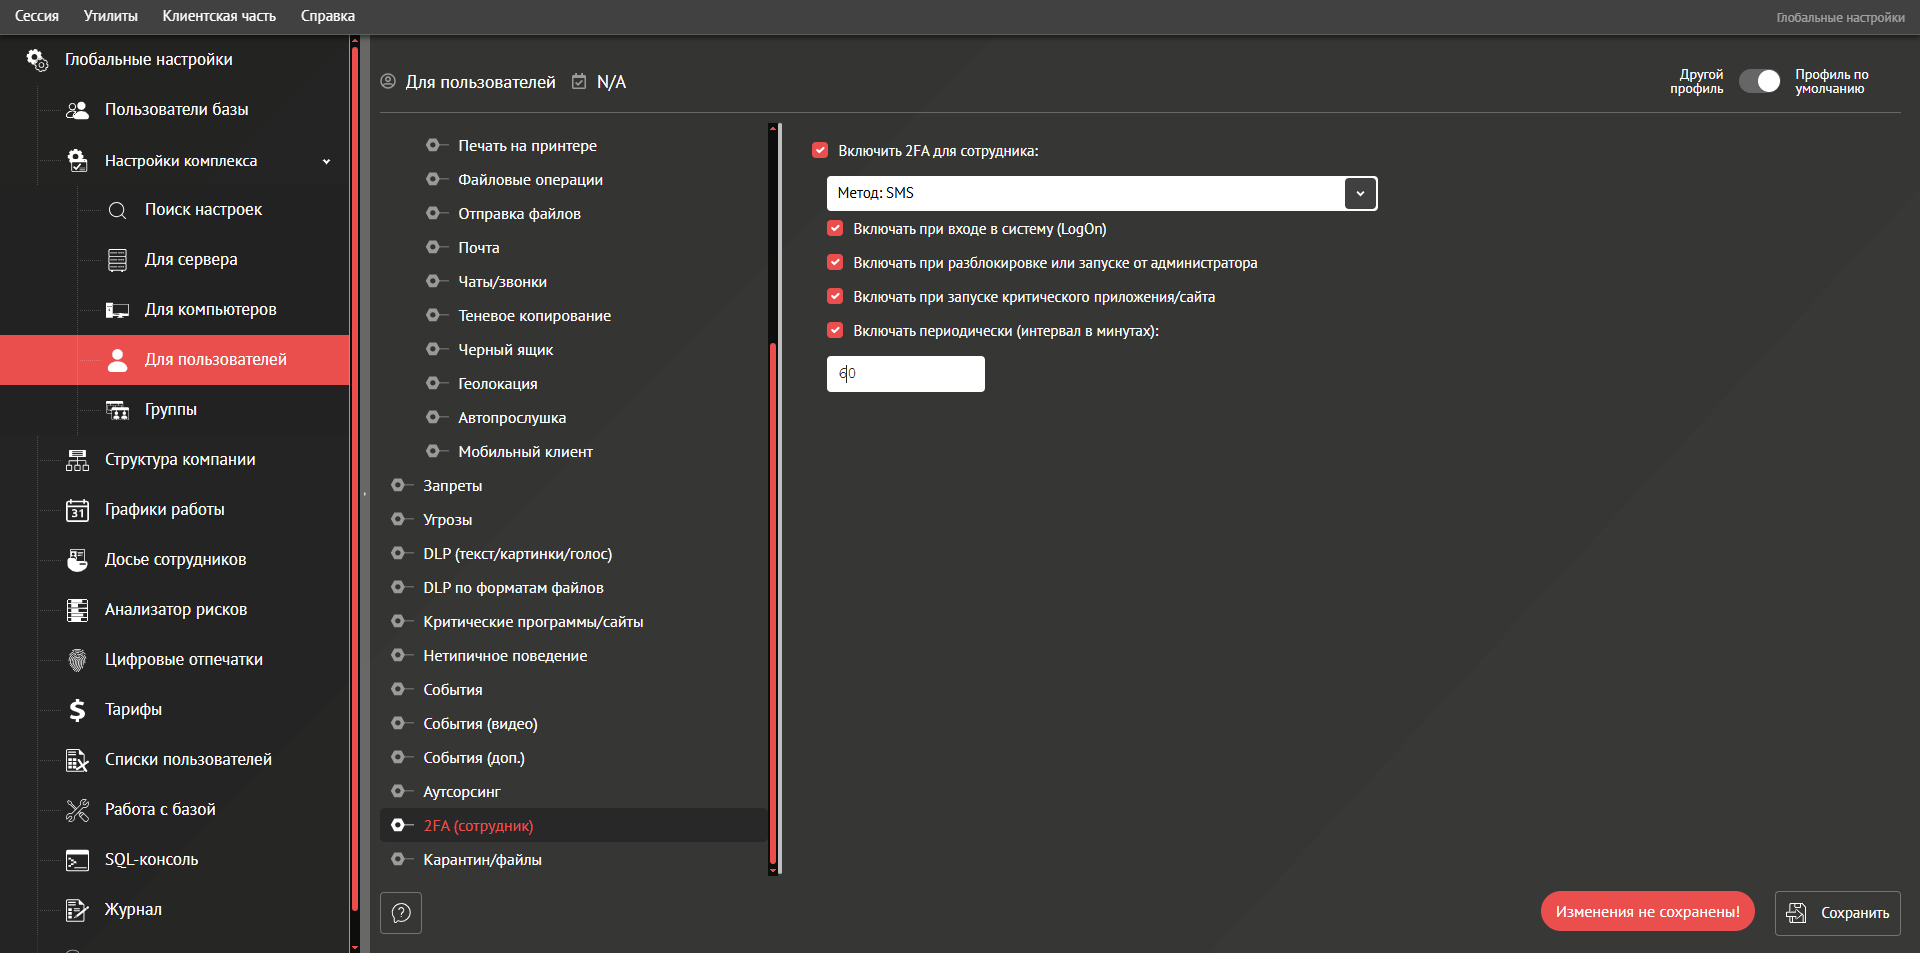Click the help question mark icon
This screenshot has width=1920, height=953.
[x=401, y=913]
